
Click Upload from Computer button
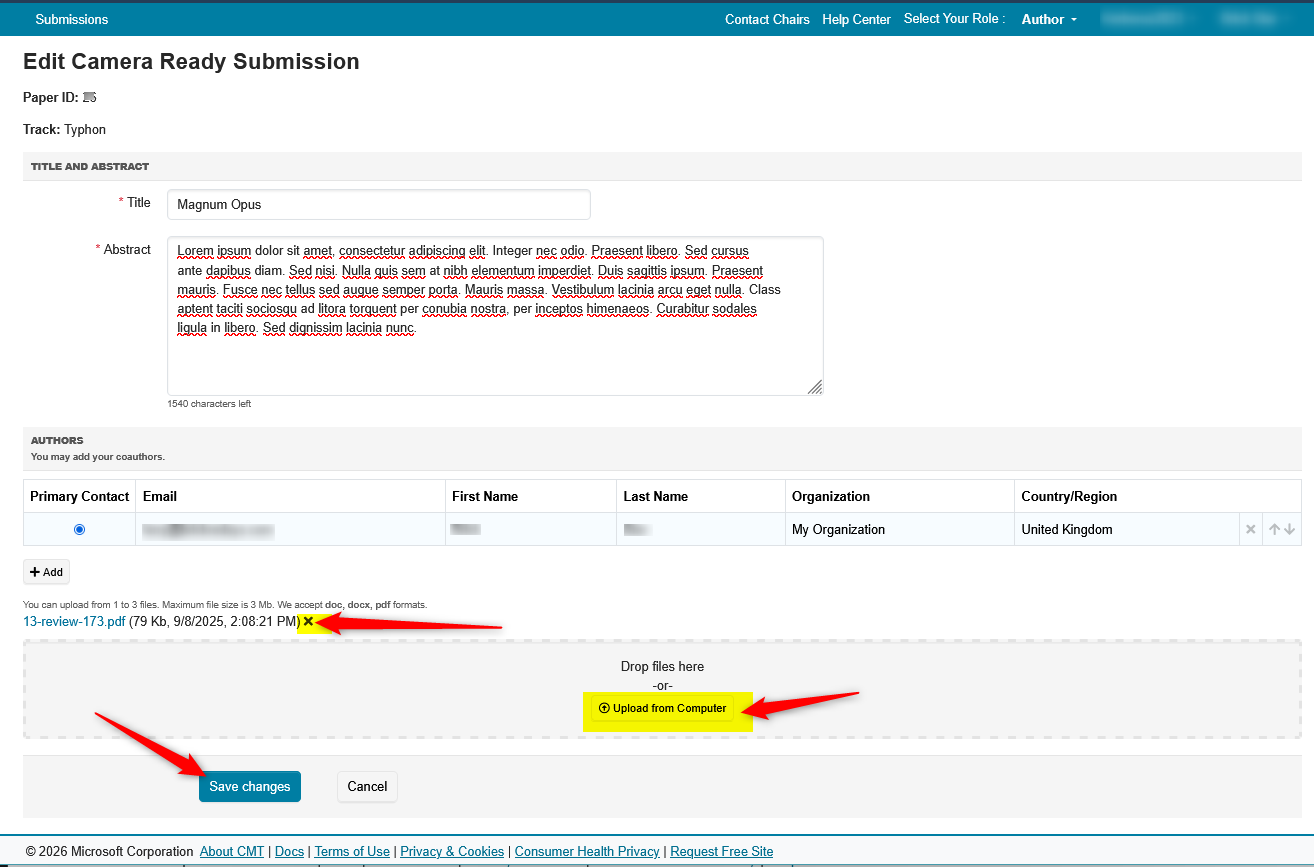click(662, 708)
